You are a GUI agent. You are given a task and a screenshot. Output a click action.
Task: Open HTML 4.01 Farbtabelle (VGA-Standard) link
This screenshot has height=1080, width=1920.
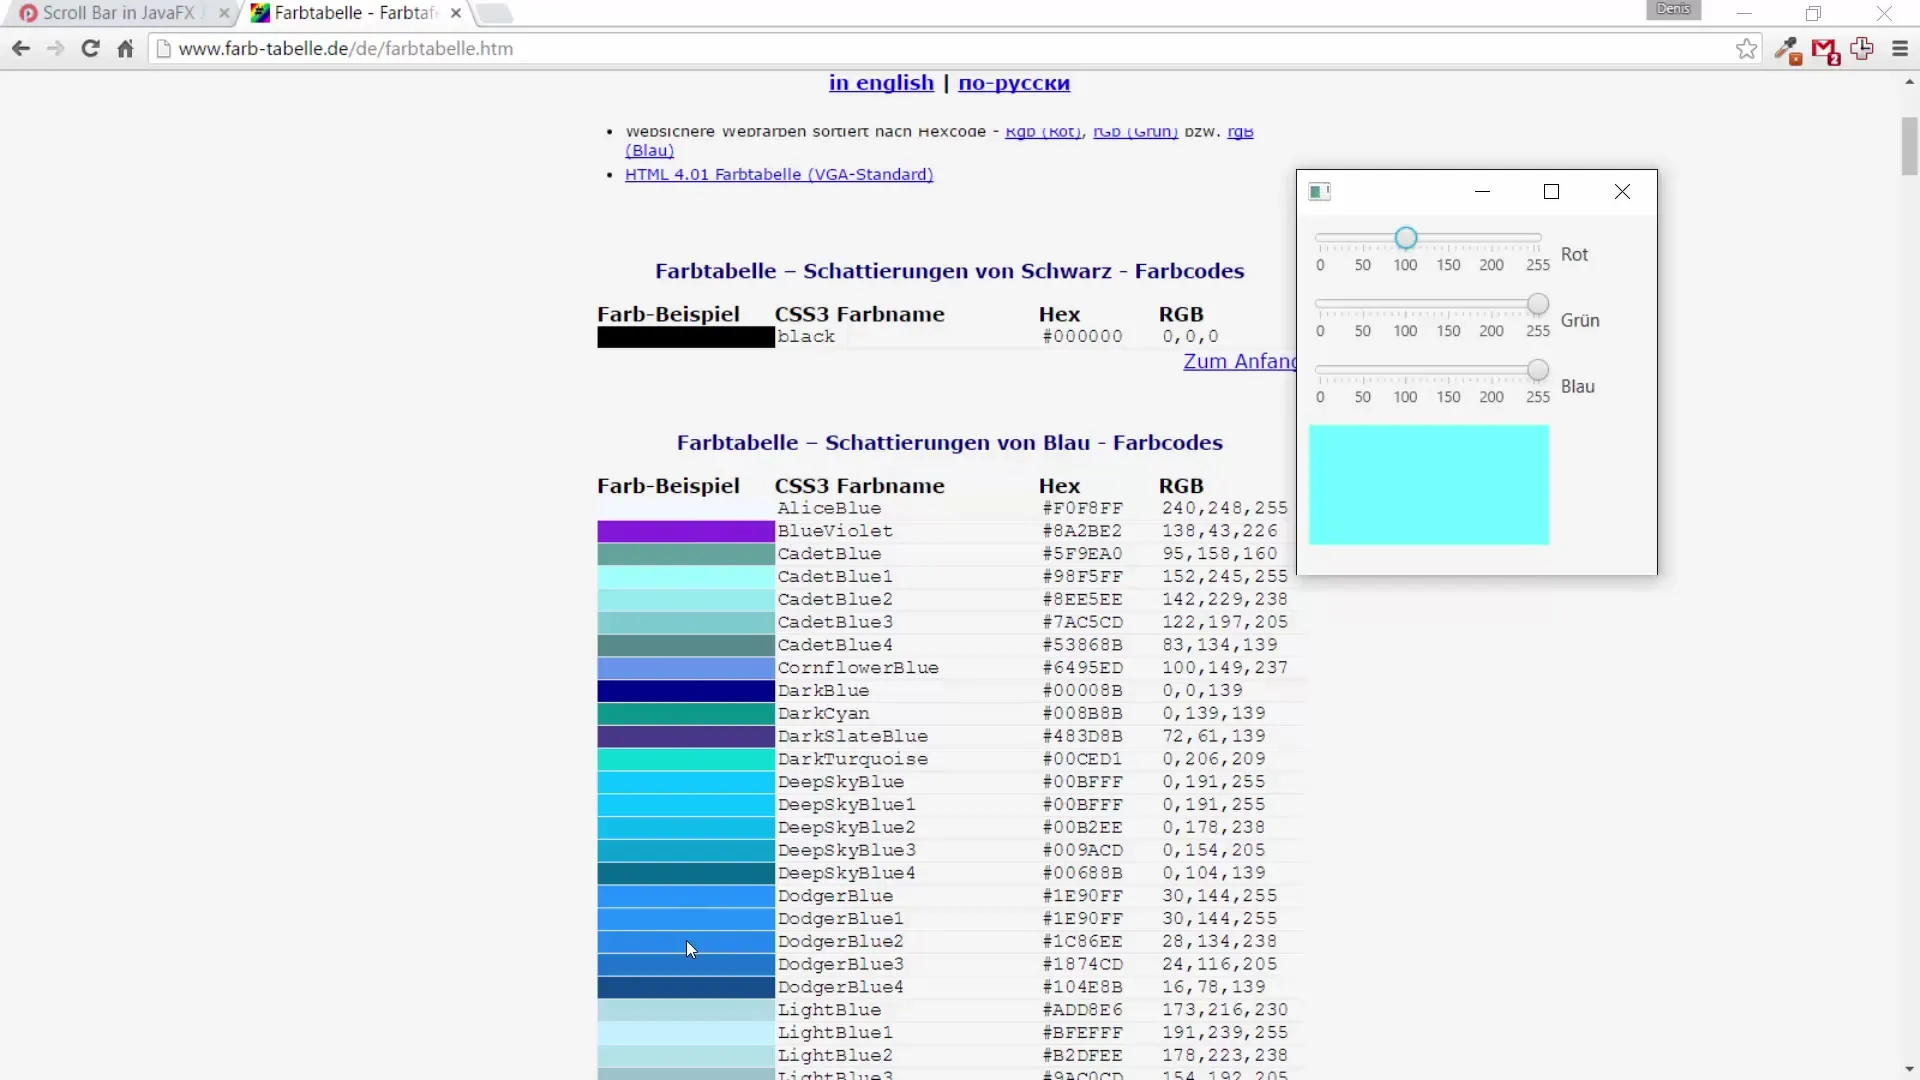tap(779, 174)
